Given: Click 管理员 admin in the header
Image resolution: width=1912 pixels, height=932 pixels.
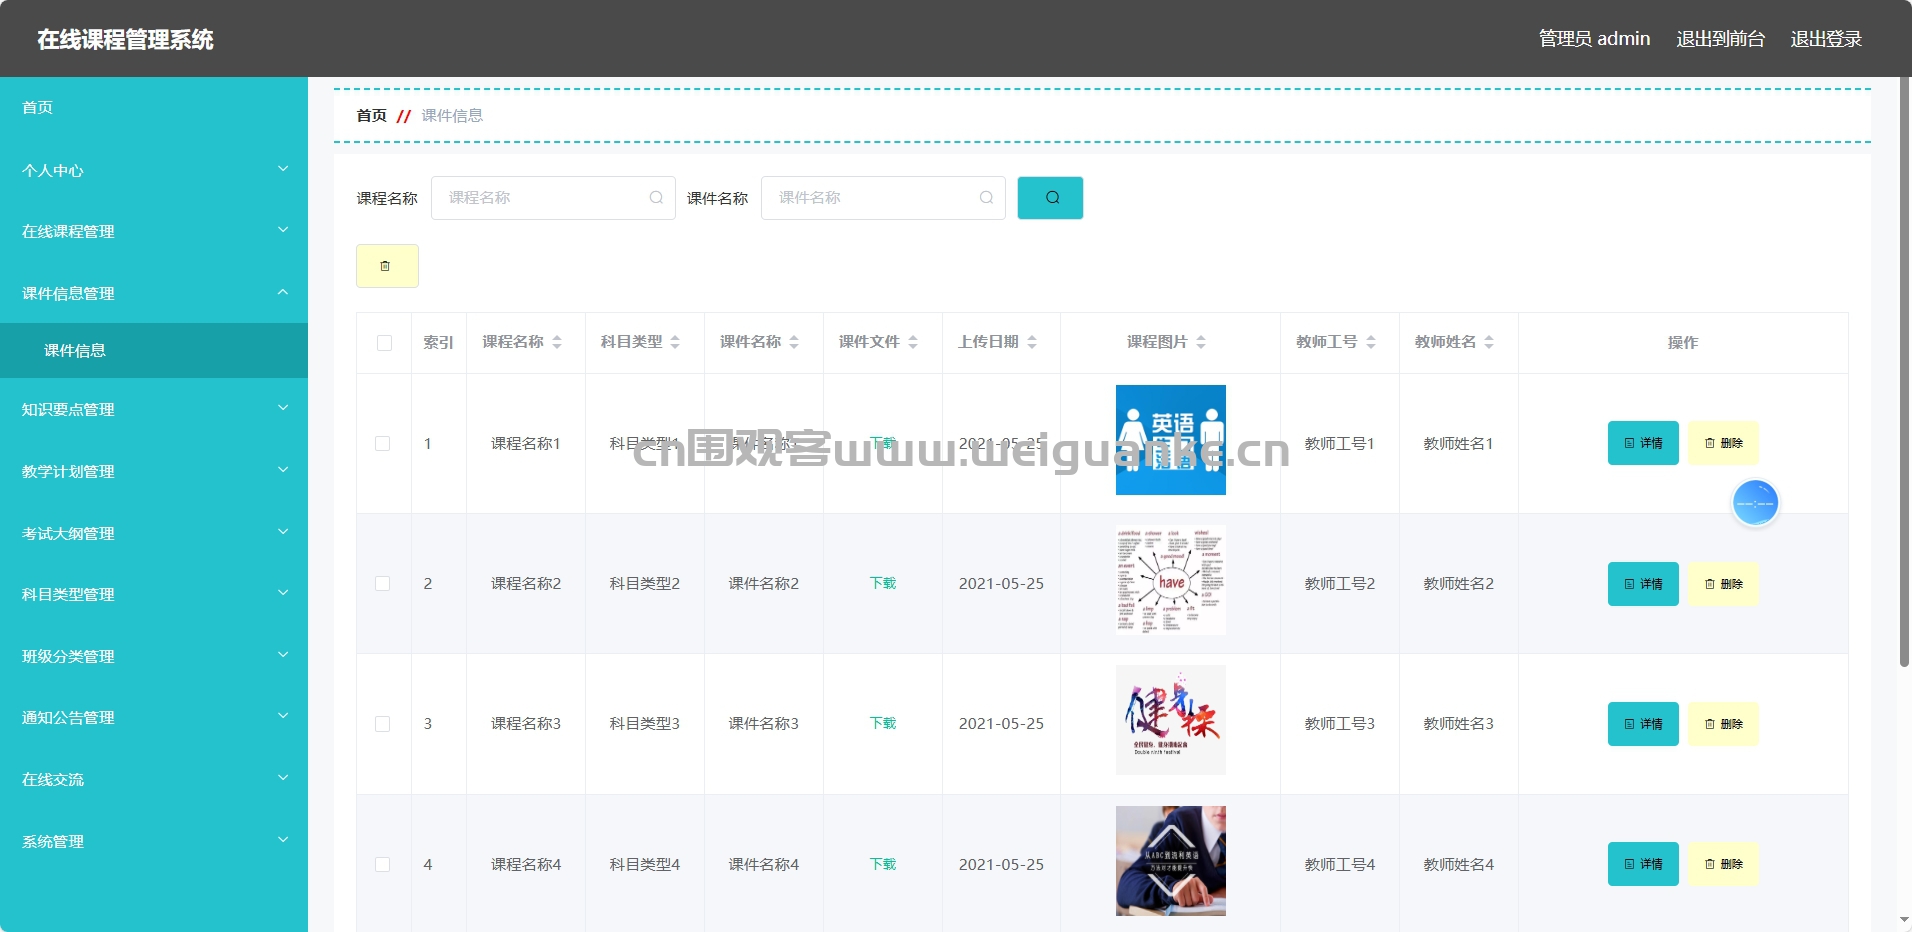Looking at the screenshot, I should tap(1594, 39).
